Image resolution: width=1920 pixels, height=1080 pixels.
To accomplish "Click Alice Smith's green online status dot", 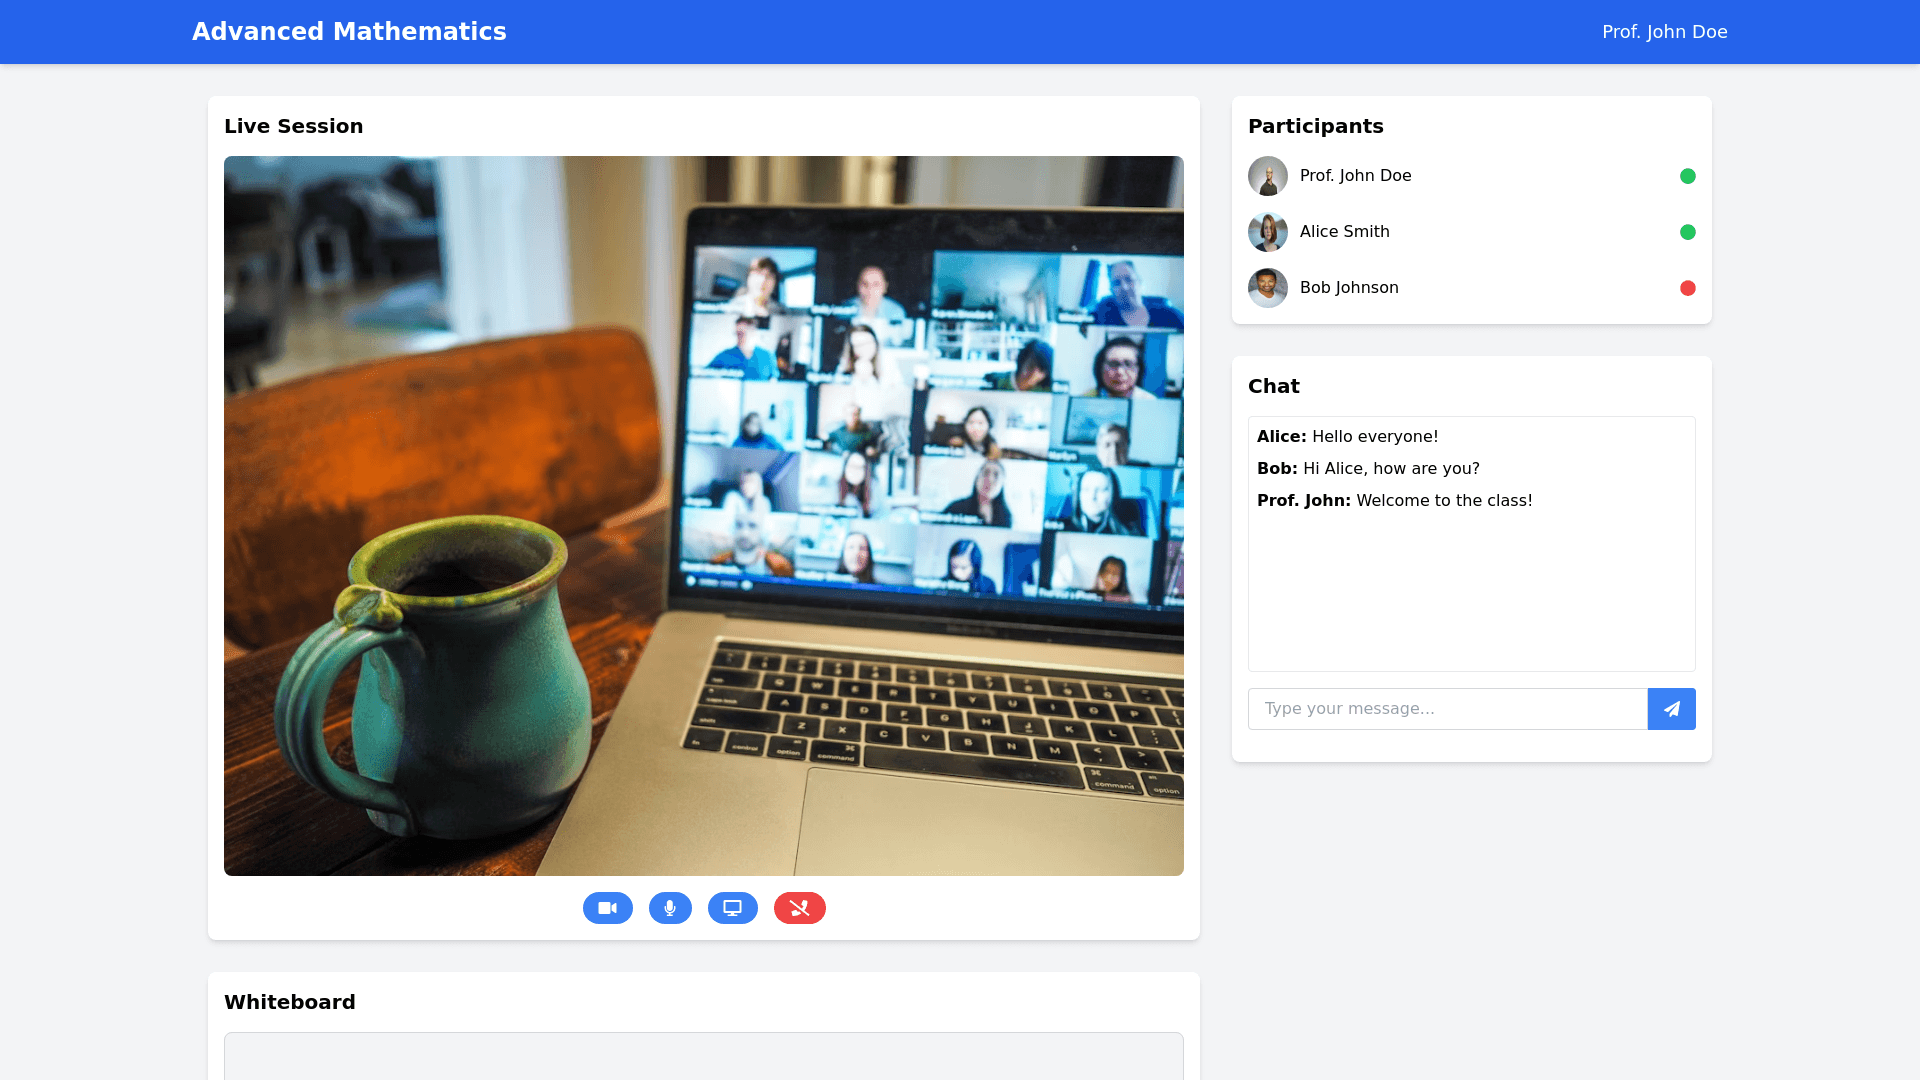I will pyautogui.click(x=1687, y=232).
